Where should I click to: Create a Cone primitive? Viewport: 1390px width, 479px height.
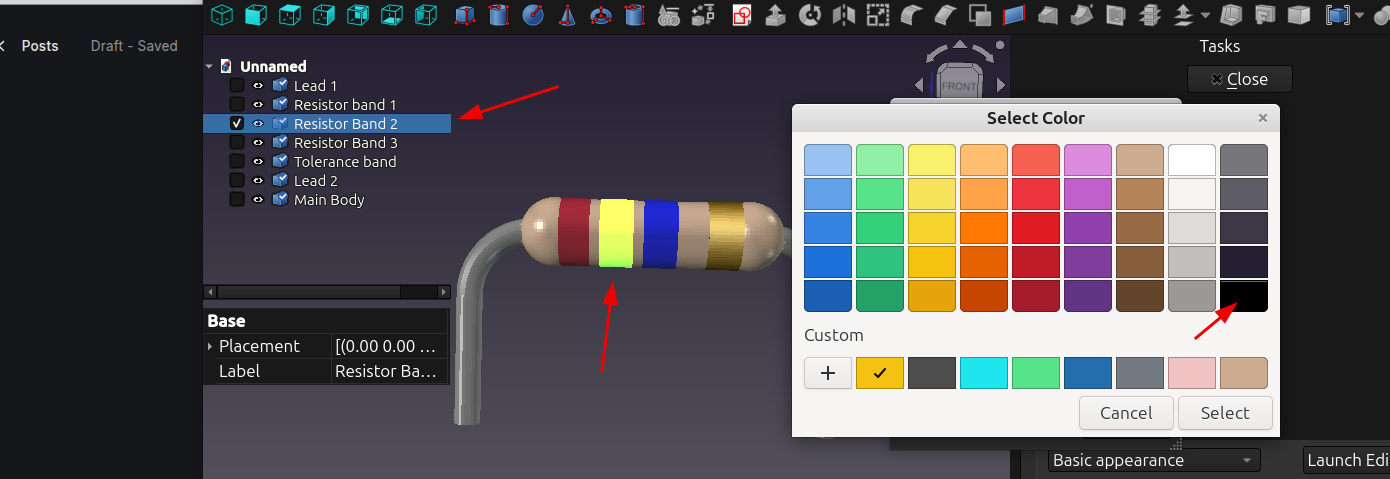(567, 15)
